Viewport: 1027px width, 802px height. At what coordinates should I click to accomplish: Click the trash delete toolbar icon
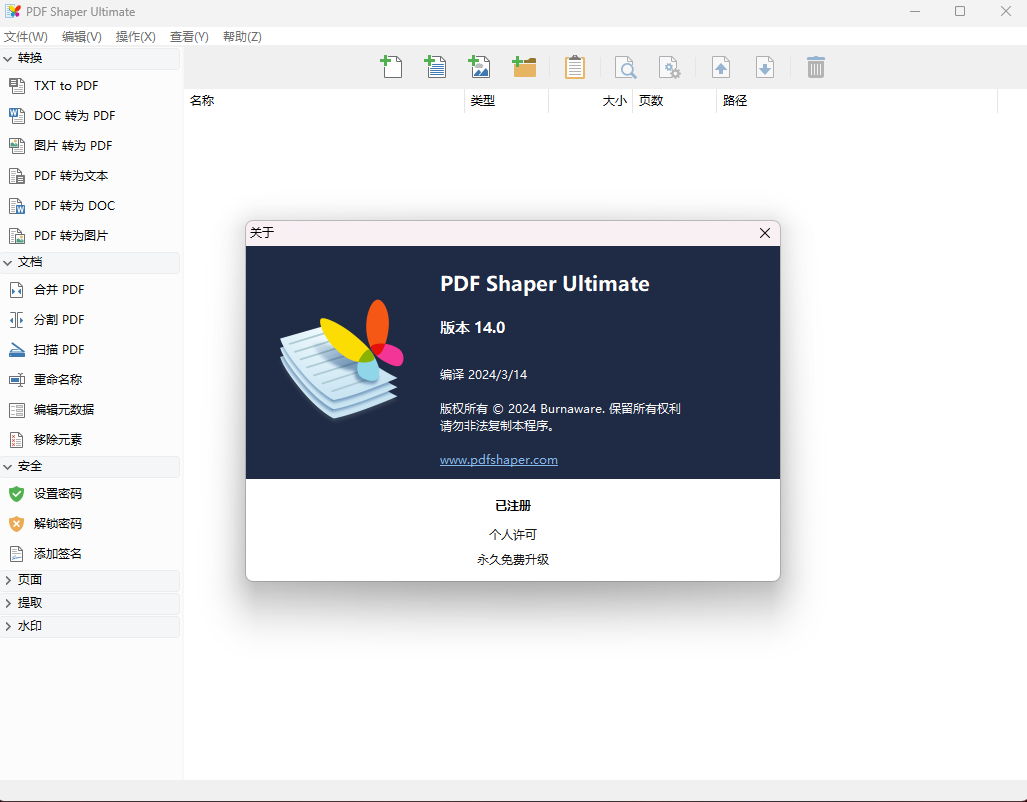coord(815,67)
